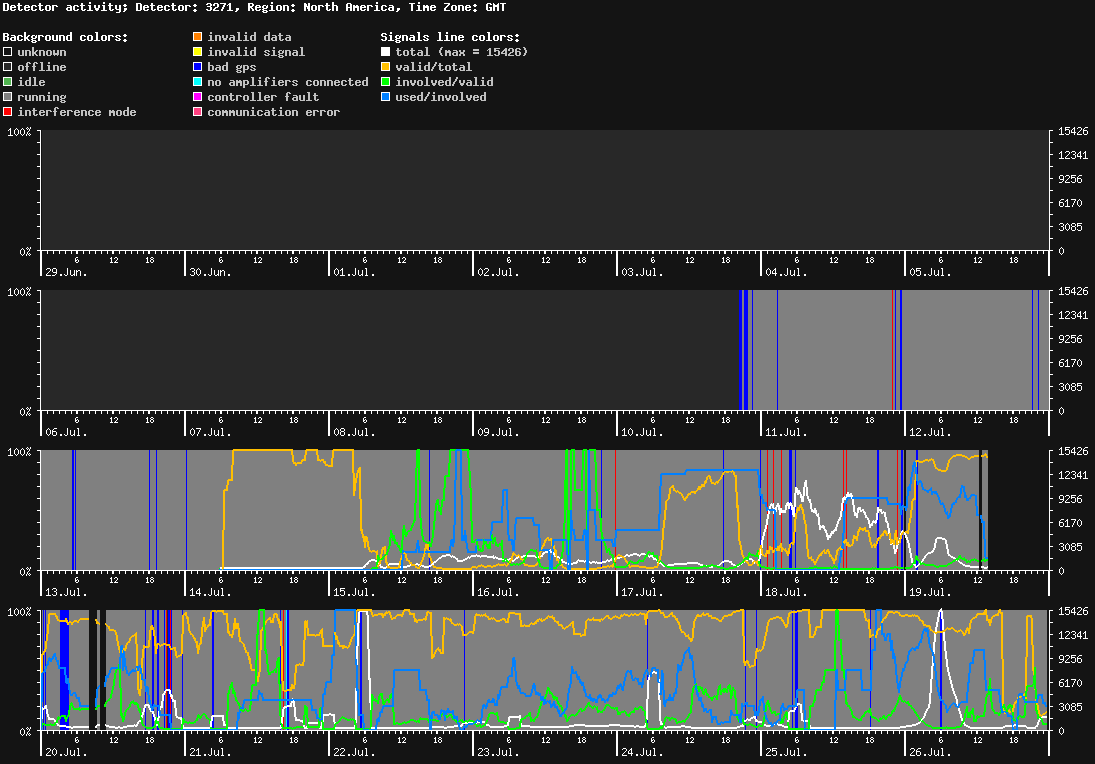The height and width of the screenshot is (764, 1095).
Task: Click the '20.Jul.' date label
Action: [x=66, y=752]
